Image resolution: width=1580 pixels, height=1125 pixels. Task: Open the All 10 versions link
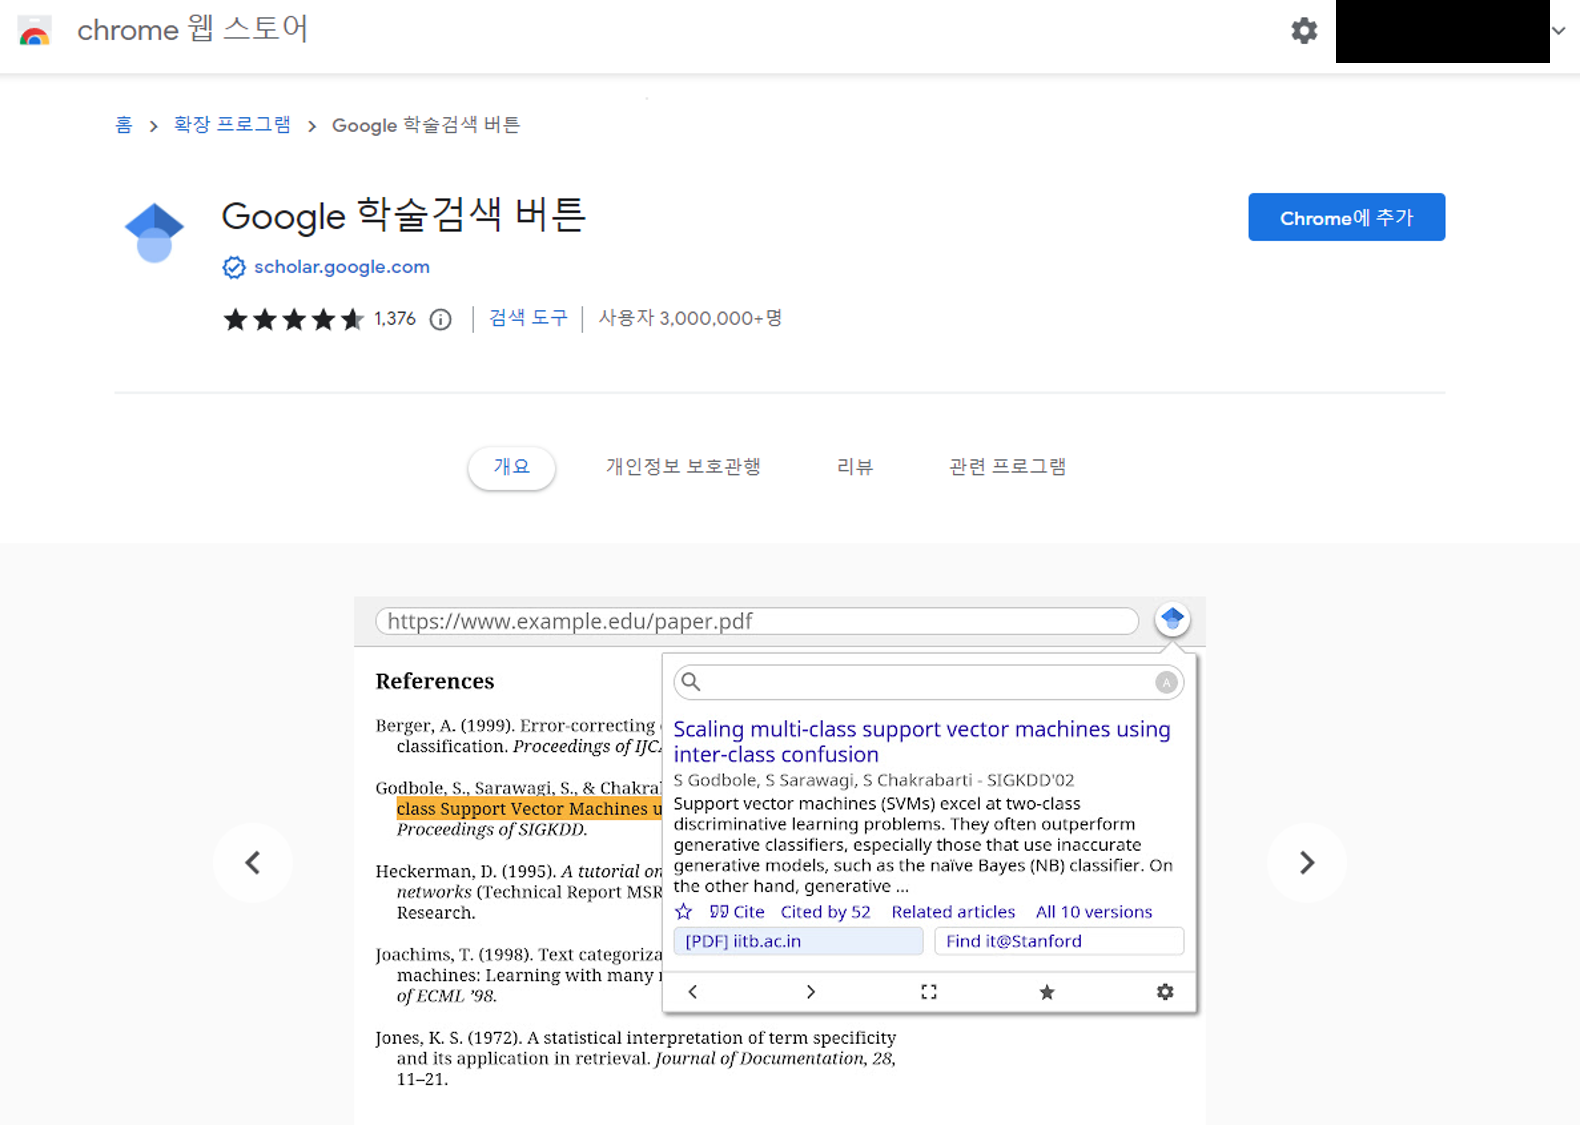[1094, 912]
